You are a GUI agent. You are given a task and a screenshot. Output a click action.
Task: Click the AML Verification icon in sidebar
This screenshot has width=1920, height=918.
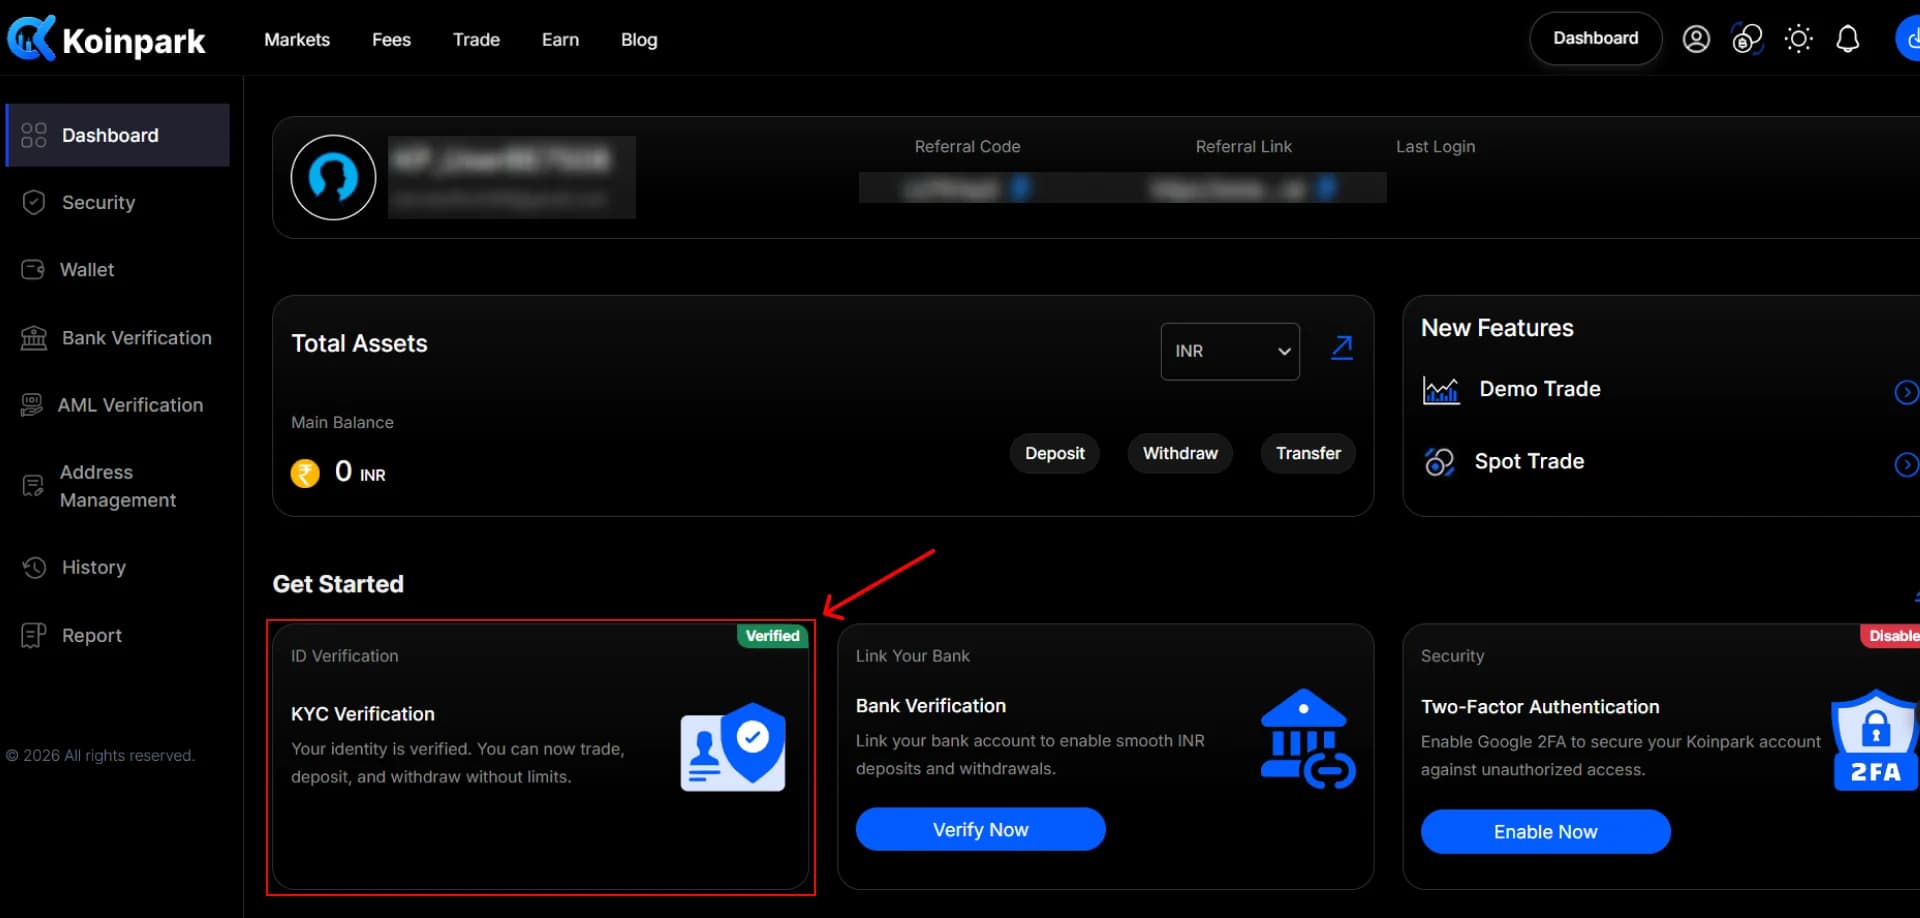click(x=32, y=405)
